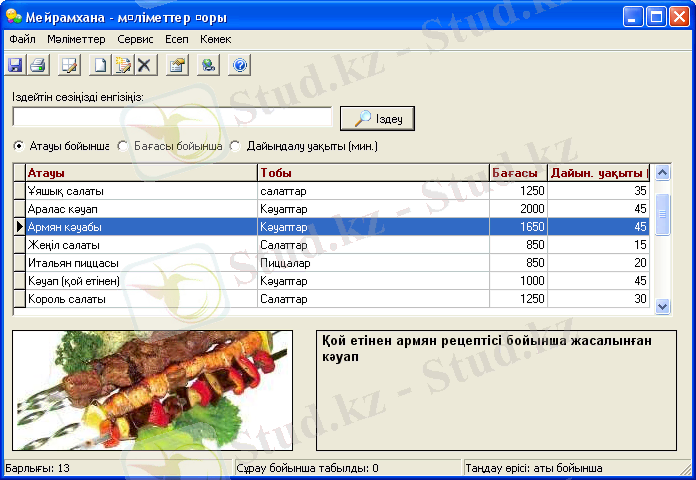The width and height of the screenshot is (696, 480).
Task: Open the table edit icon with pencil
Action: click(x=69, y=66)
